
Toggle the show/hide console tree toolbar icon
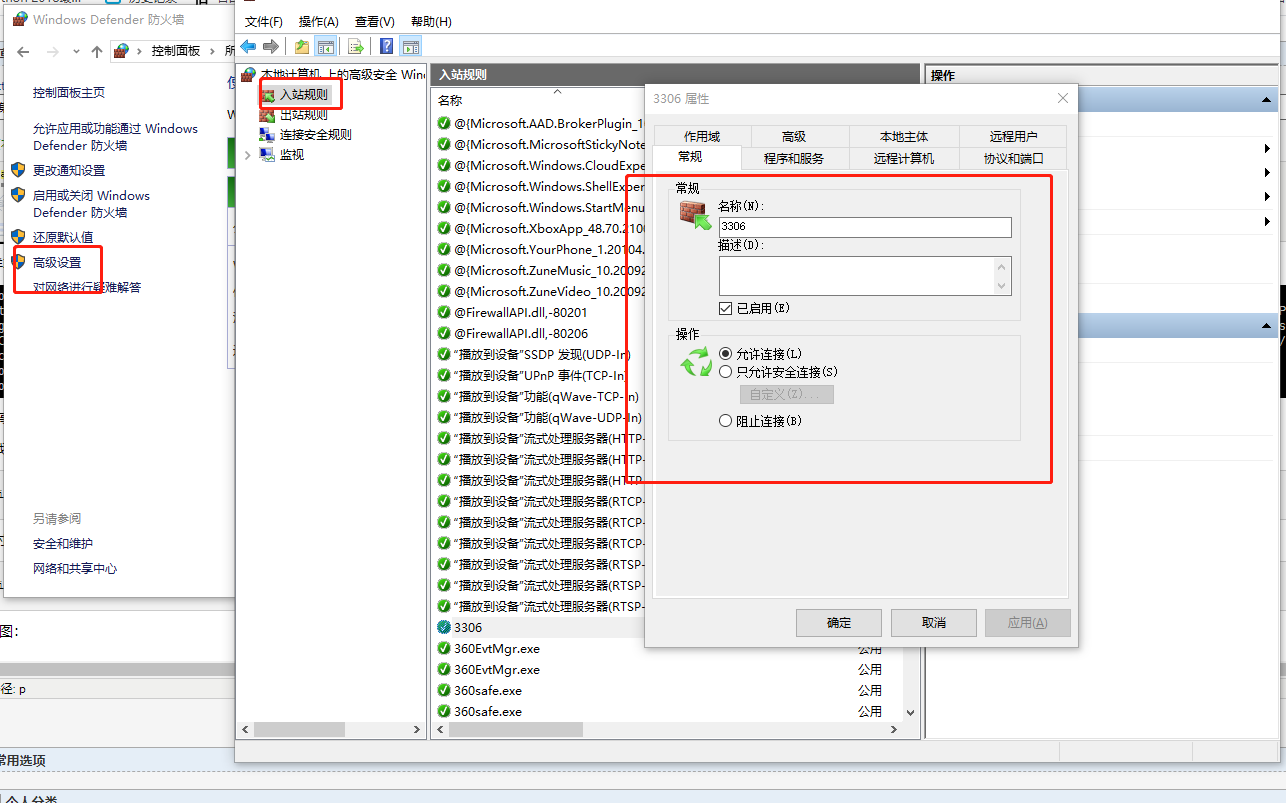point(325,46)
